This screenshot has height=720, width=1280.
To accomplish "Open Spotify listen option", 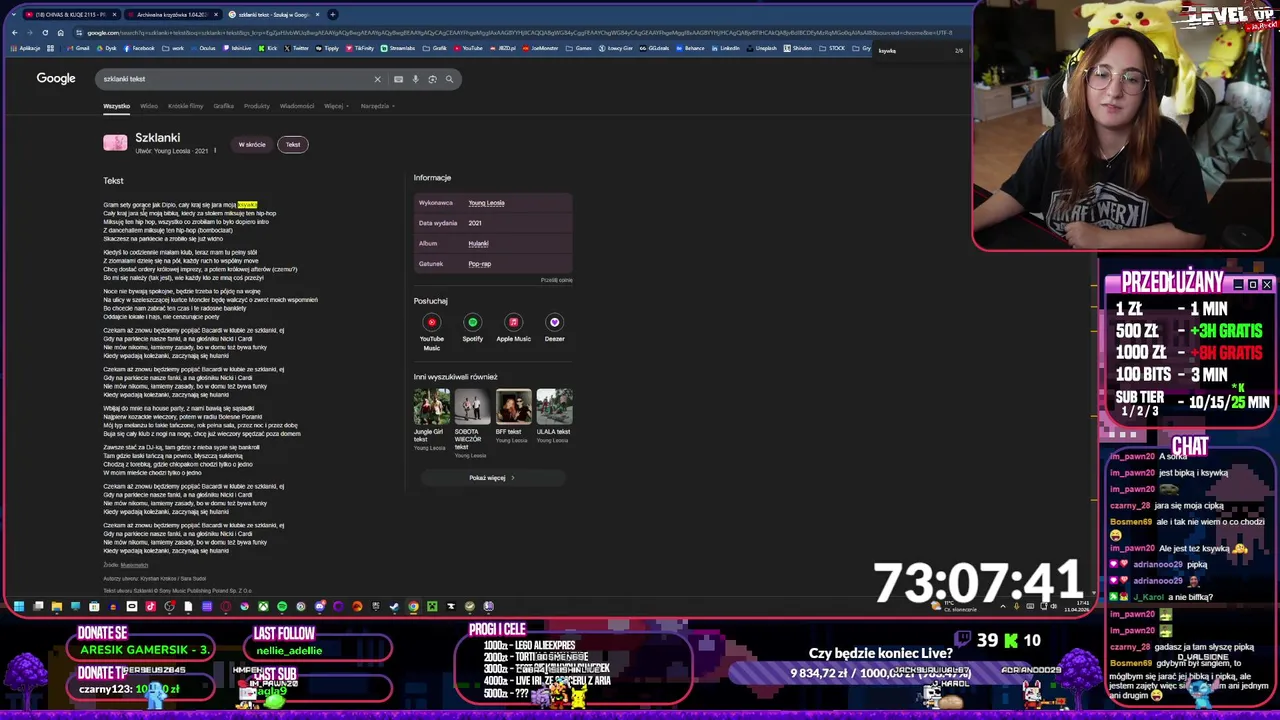I will coord(472,328).
